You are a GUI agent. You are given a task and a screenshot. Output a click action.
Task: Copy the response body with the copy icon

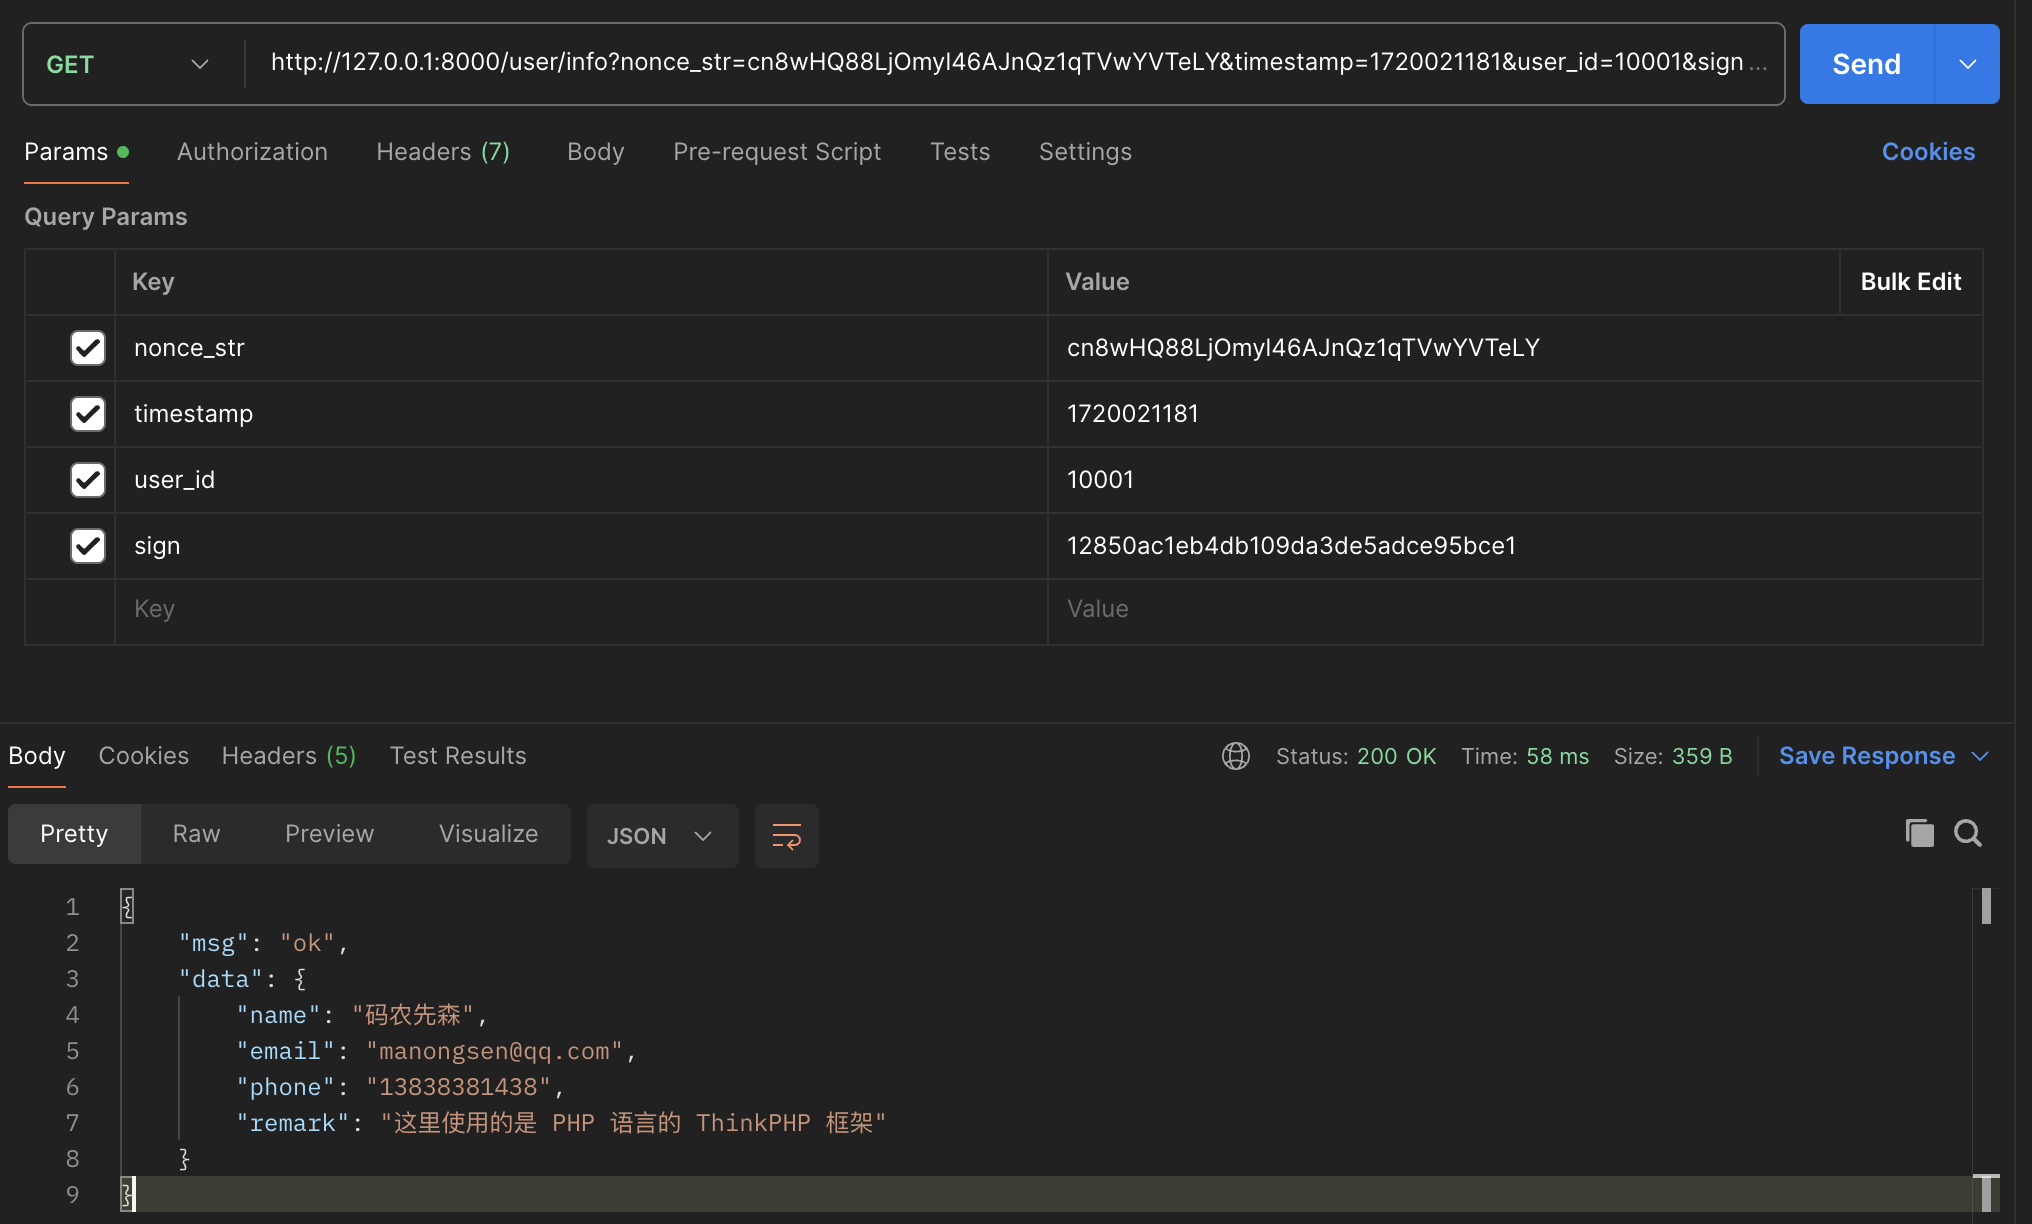1919,833
